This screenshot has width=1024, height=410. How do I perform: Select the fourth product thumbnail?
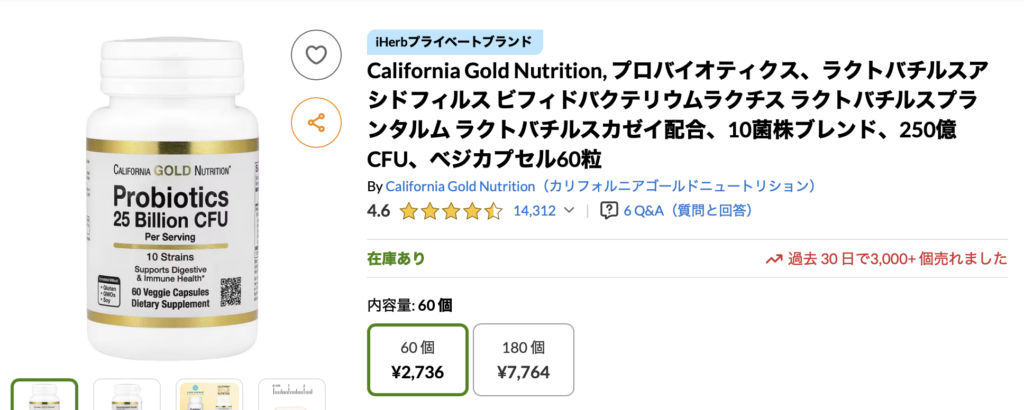click(x=291, y=395)
